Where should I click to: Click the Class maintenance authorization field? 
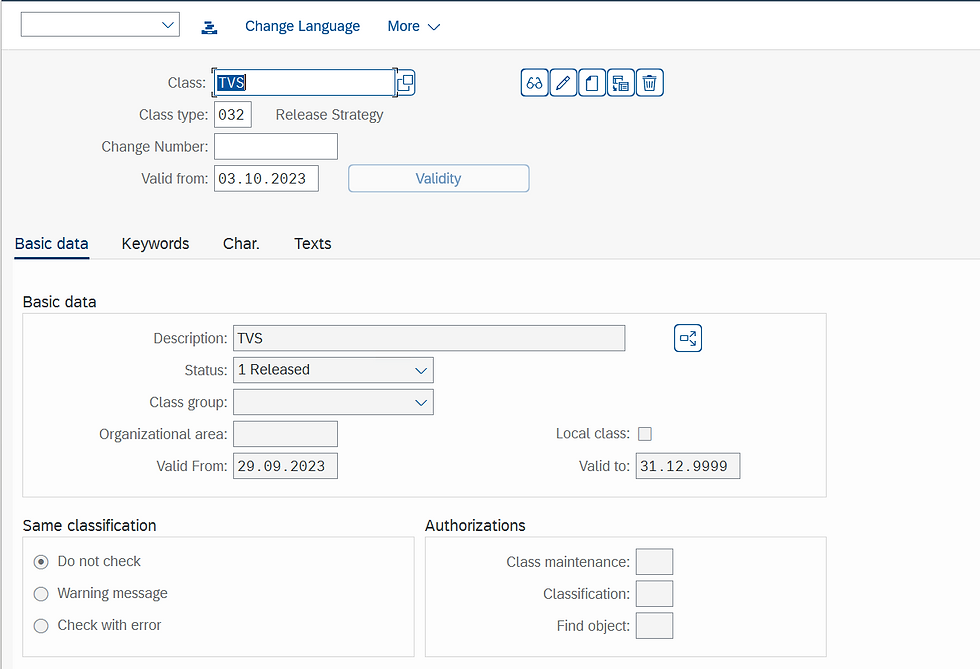[654, 561]
